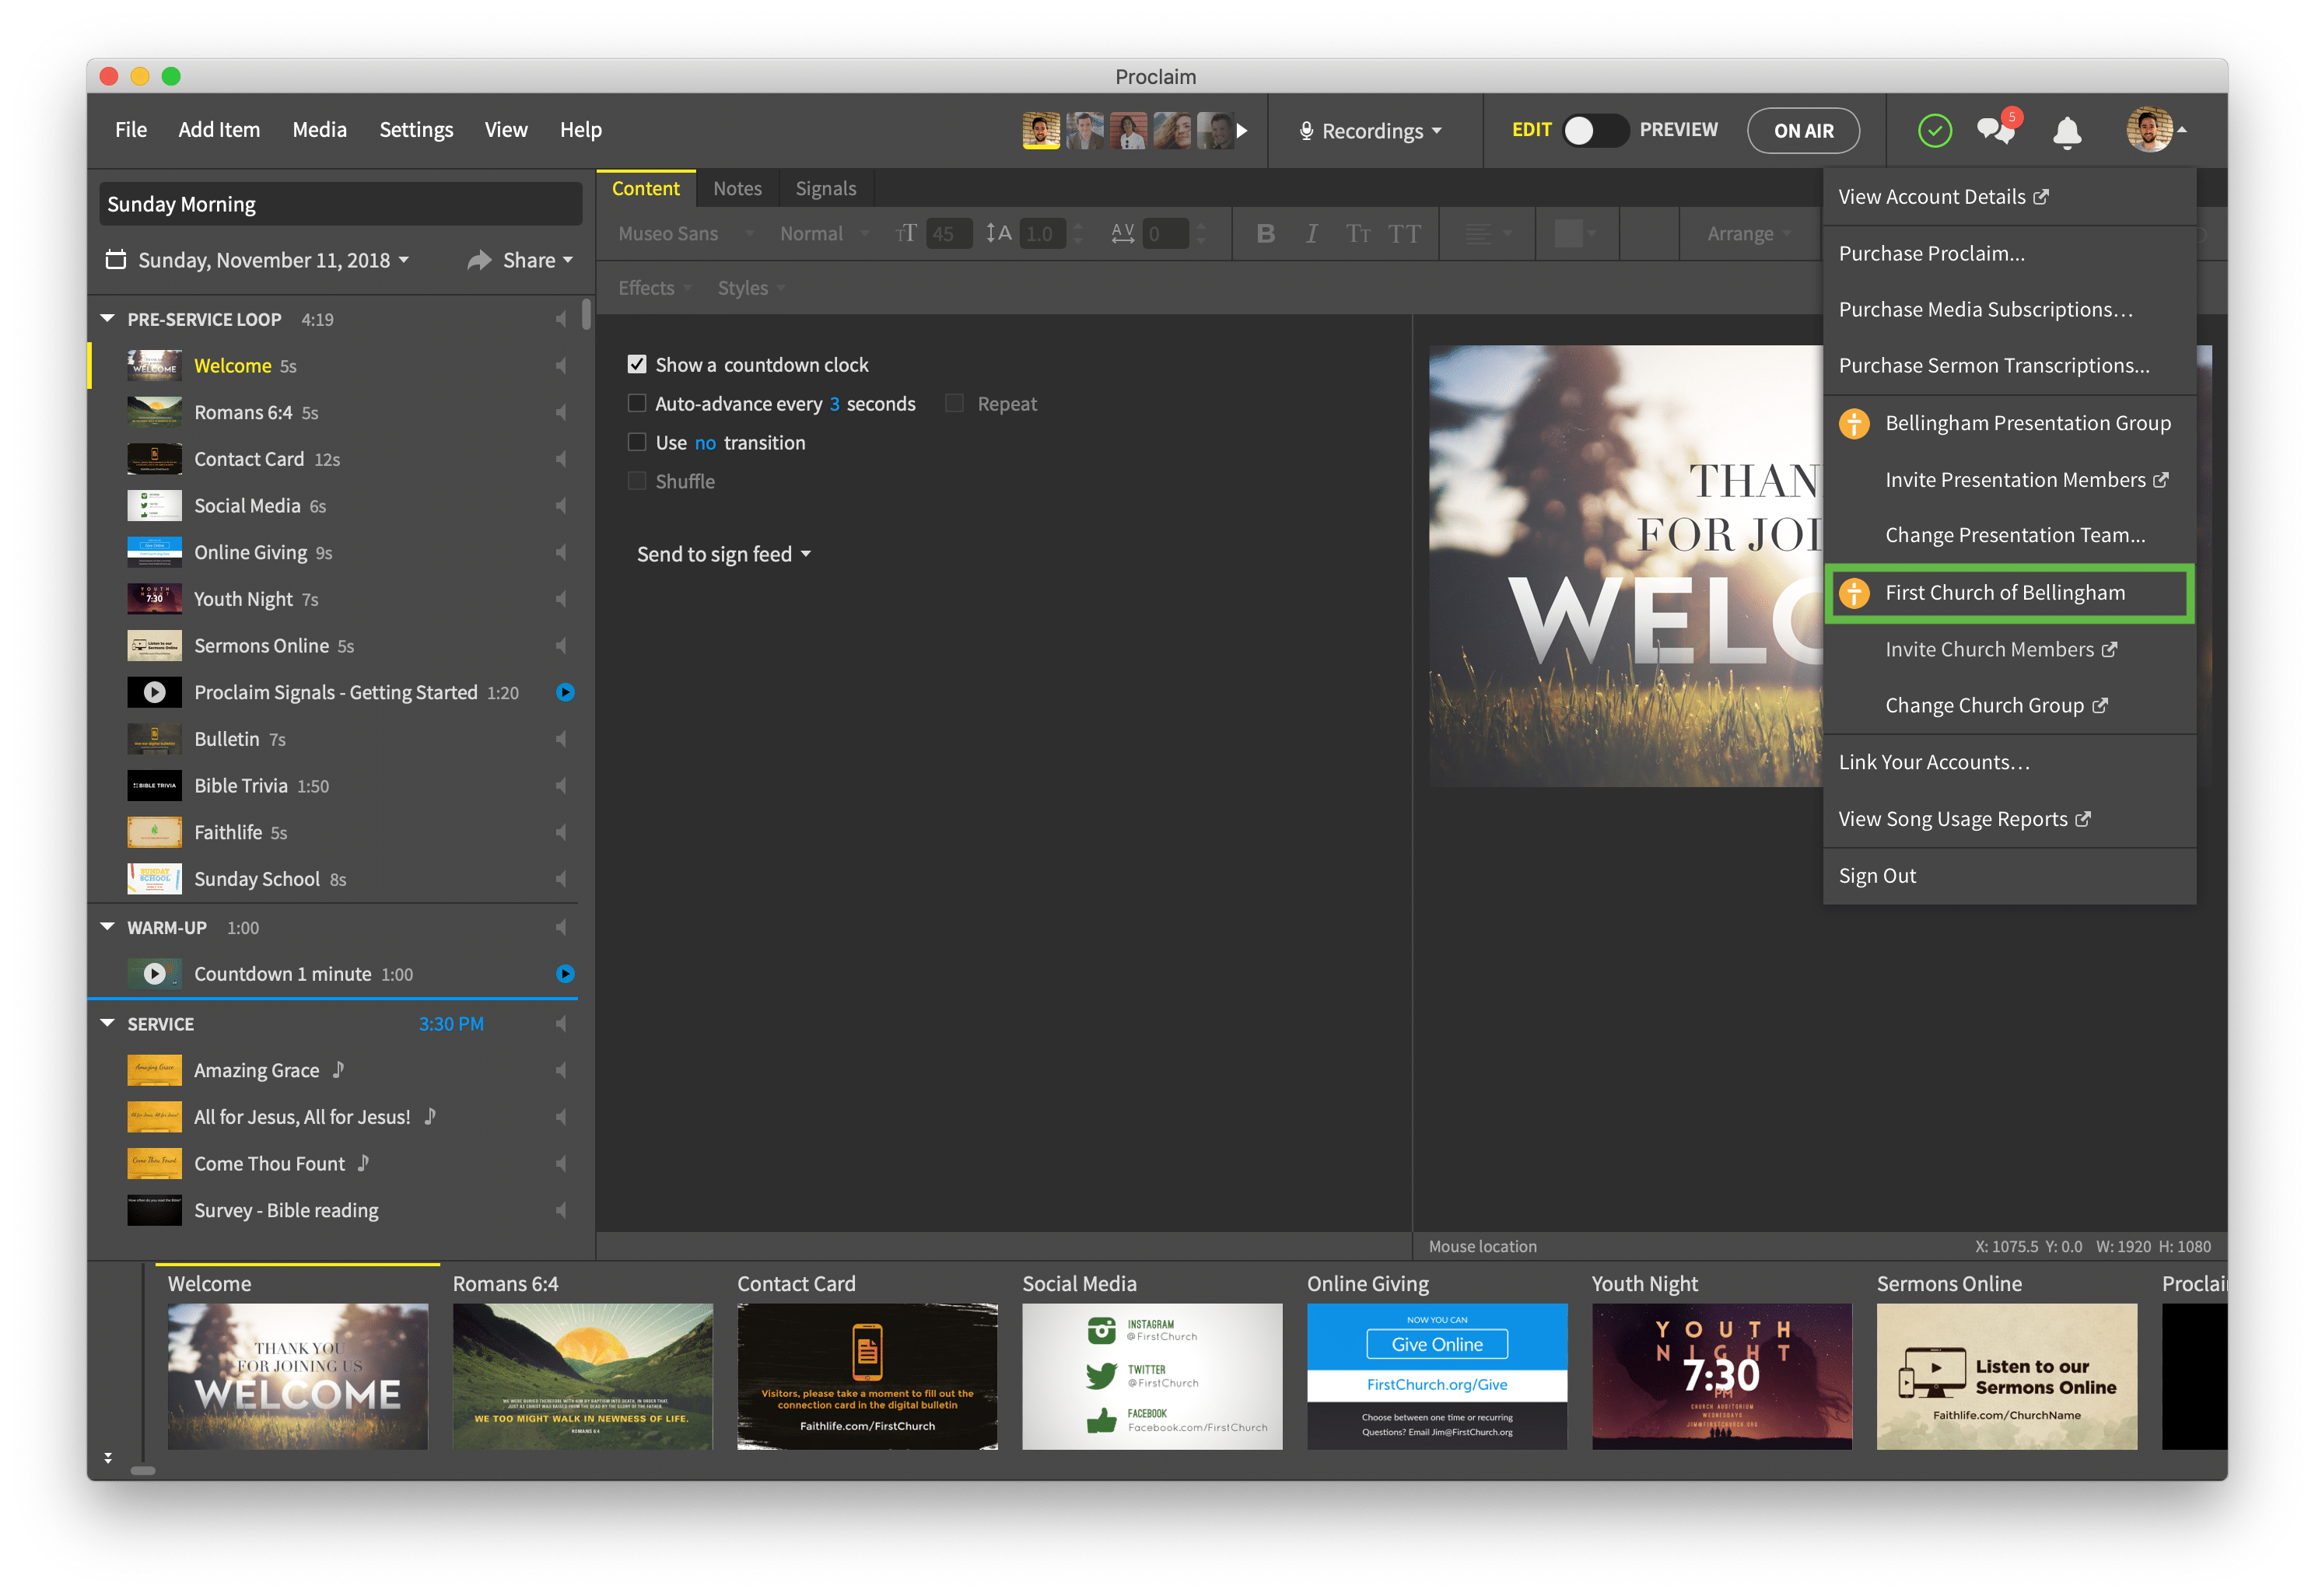Click the share arrow icon

tap(479, 260)
